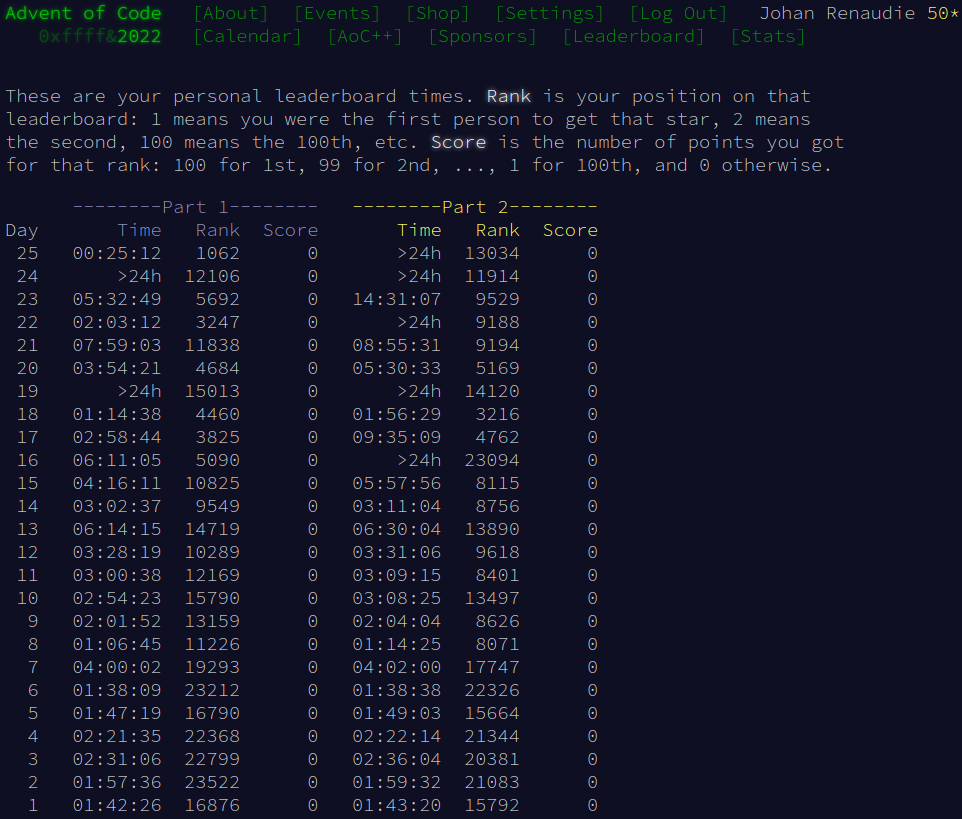Click the Part 2 column group header
The width and height of the screenshot is (962, 819).
pos(475,207)
